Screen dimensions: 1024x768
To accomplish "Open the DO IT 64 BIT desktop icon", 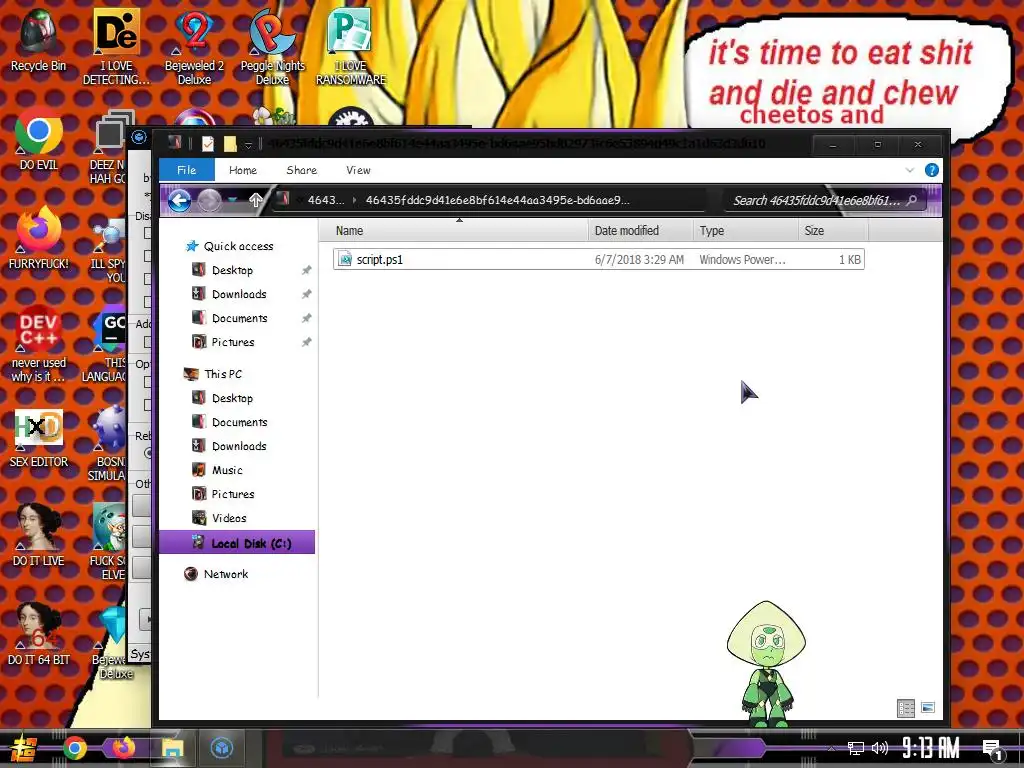I will (x=39, y=635).
